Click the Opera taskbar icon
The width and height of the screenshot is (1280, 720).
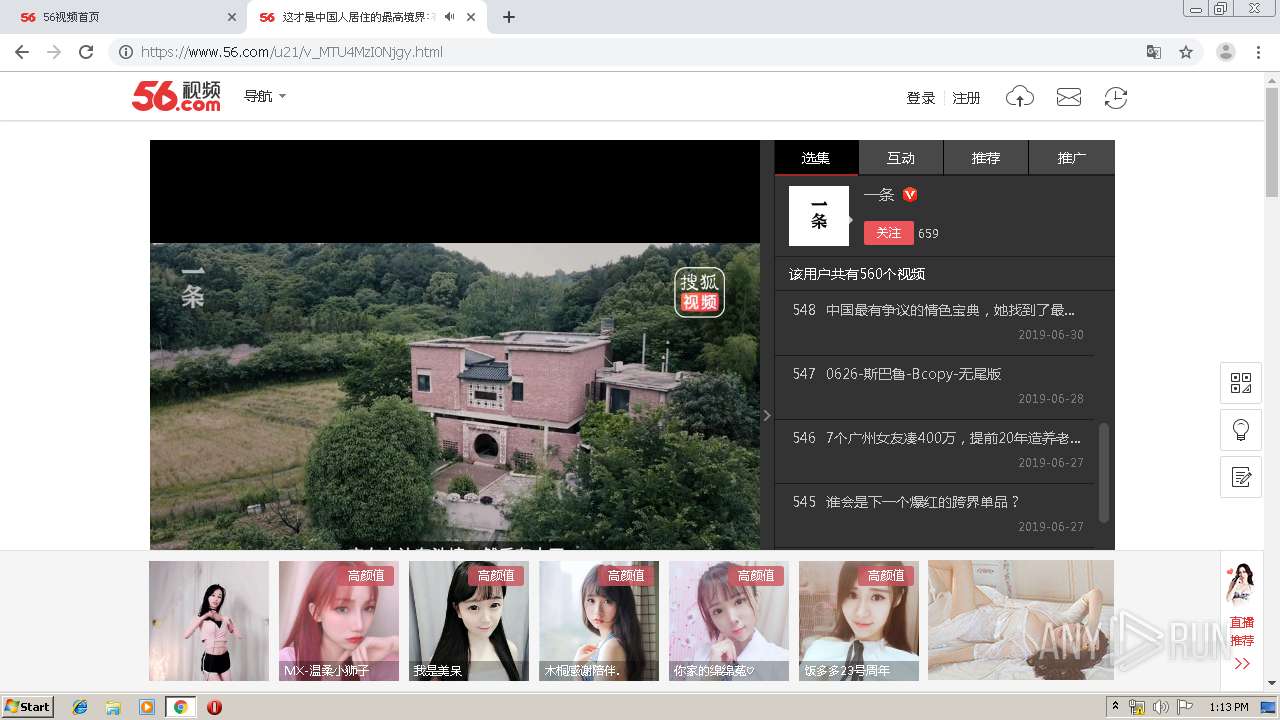[214, 707]
